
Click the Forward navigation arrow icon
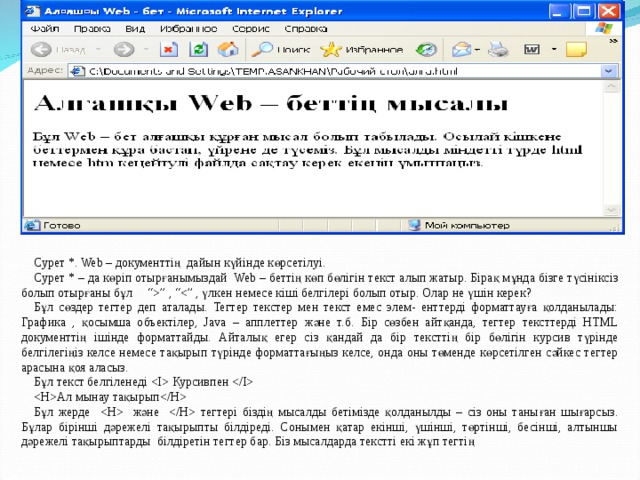pos(123,48)
